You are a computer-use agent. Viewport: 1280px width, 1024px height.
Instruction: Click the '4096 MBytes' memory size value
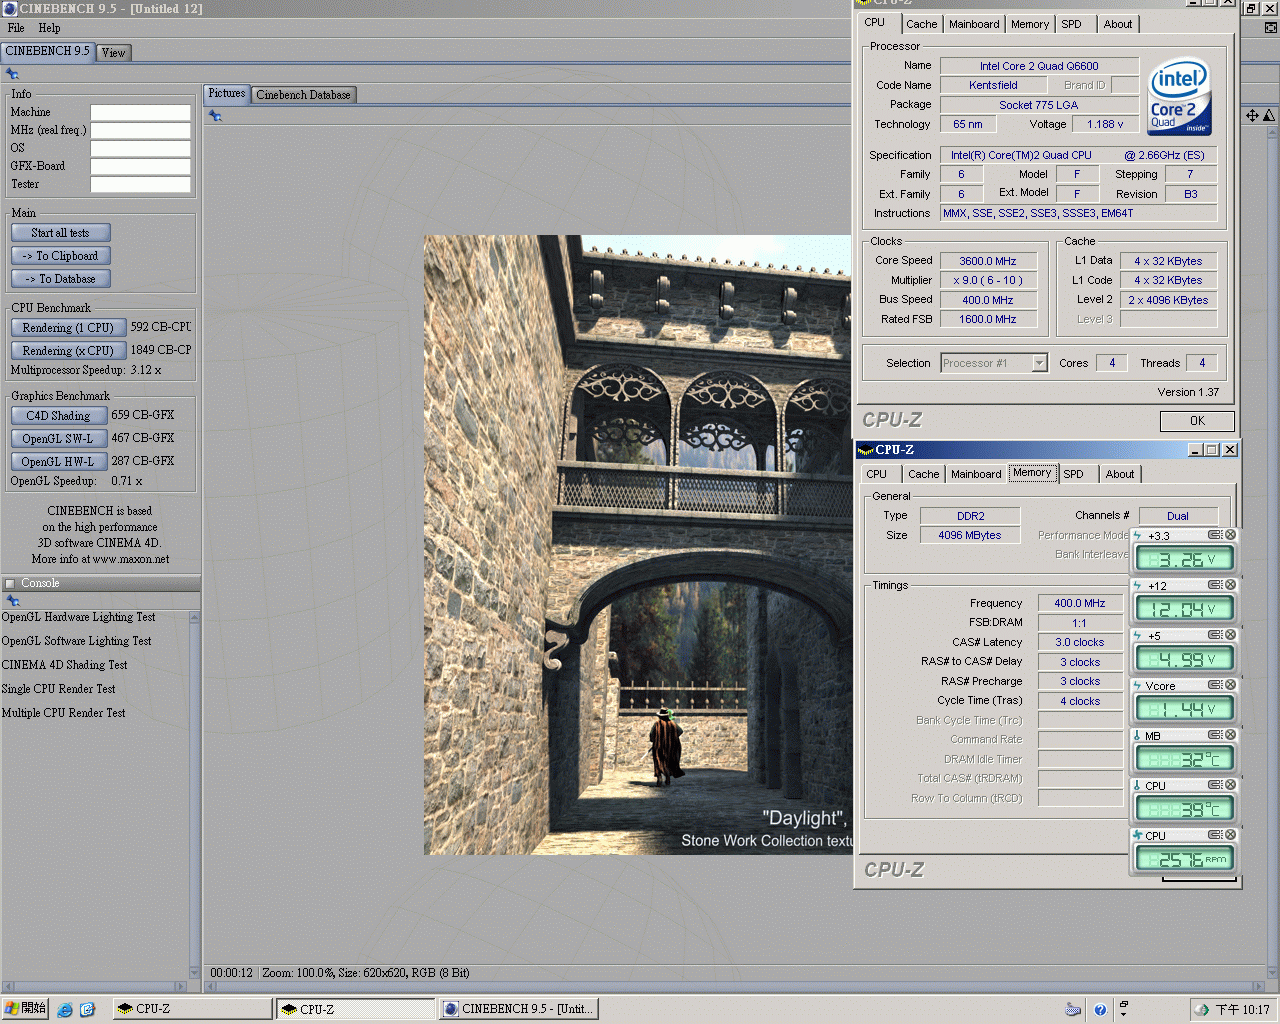[x=970, y=535]
